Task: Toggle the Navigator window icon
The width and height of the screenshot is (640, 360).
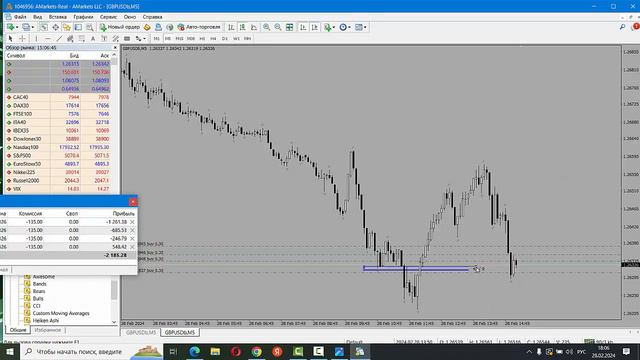Action: tap(67, 27)
